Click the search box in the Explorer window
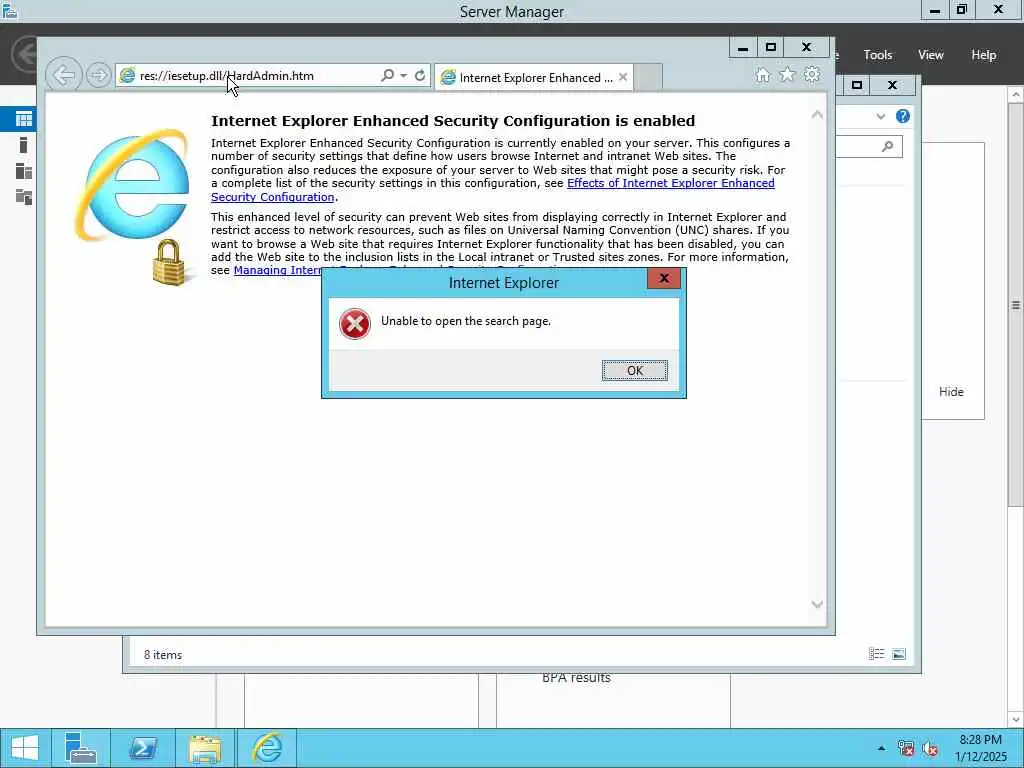The width and height of the screenshot is (1024, 768). 869,146
